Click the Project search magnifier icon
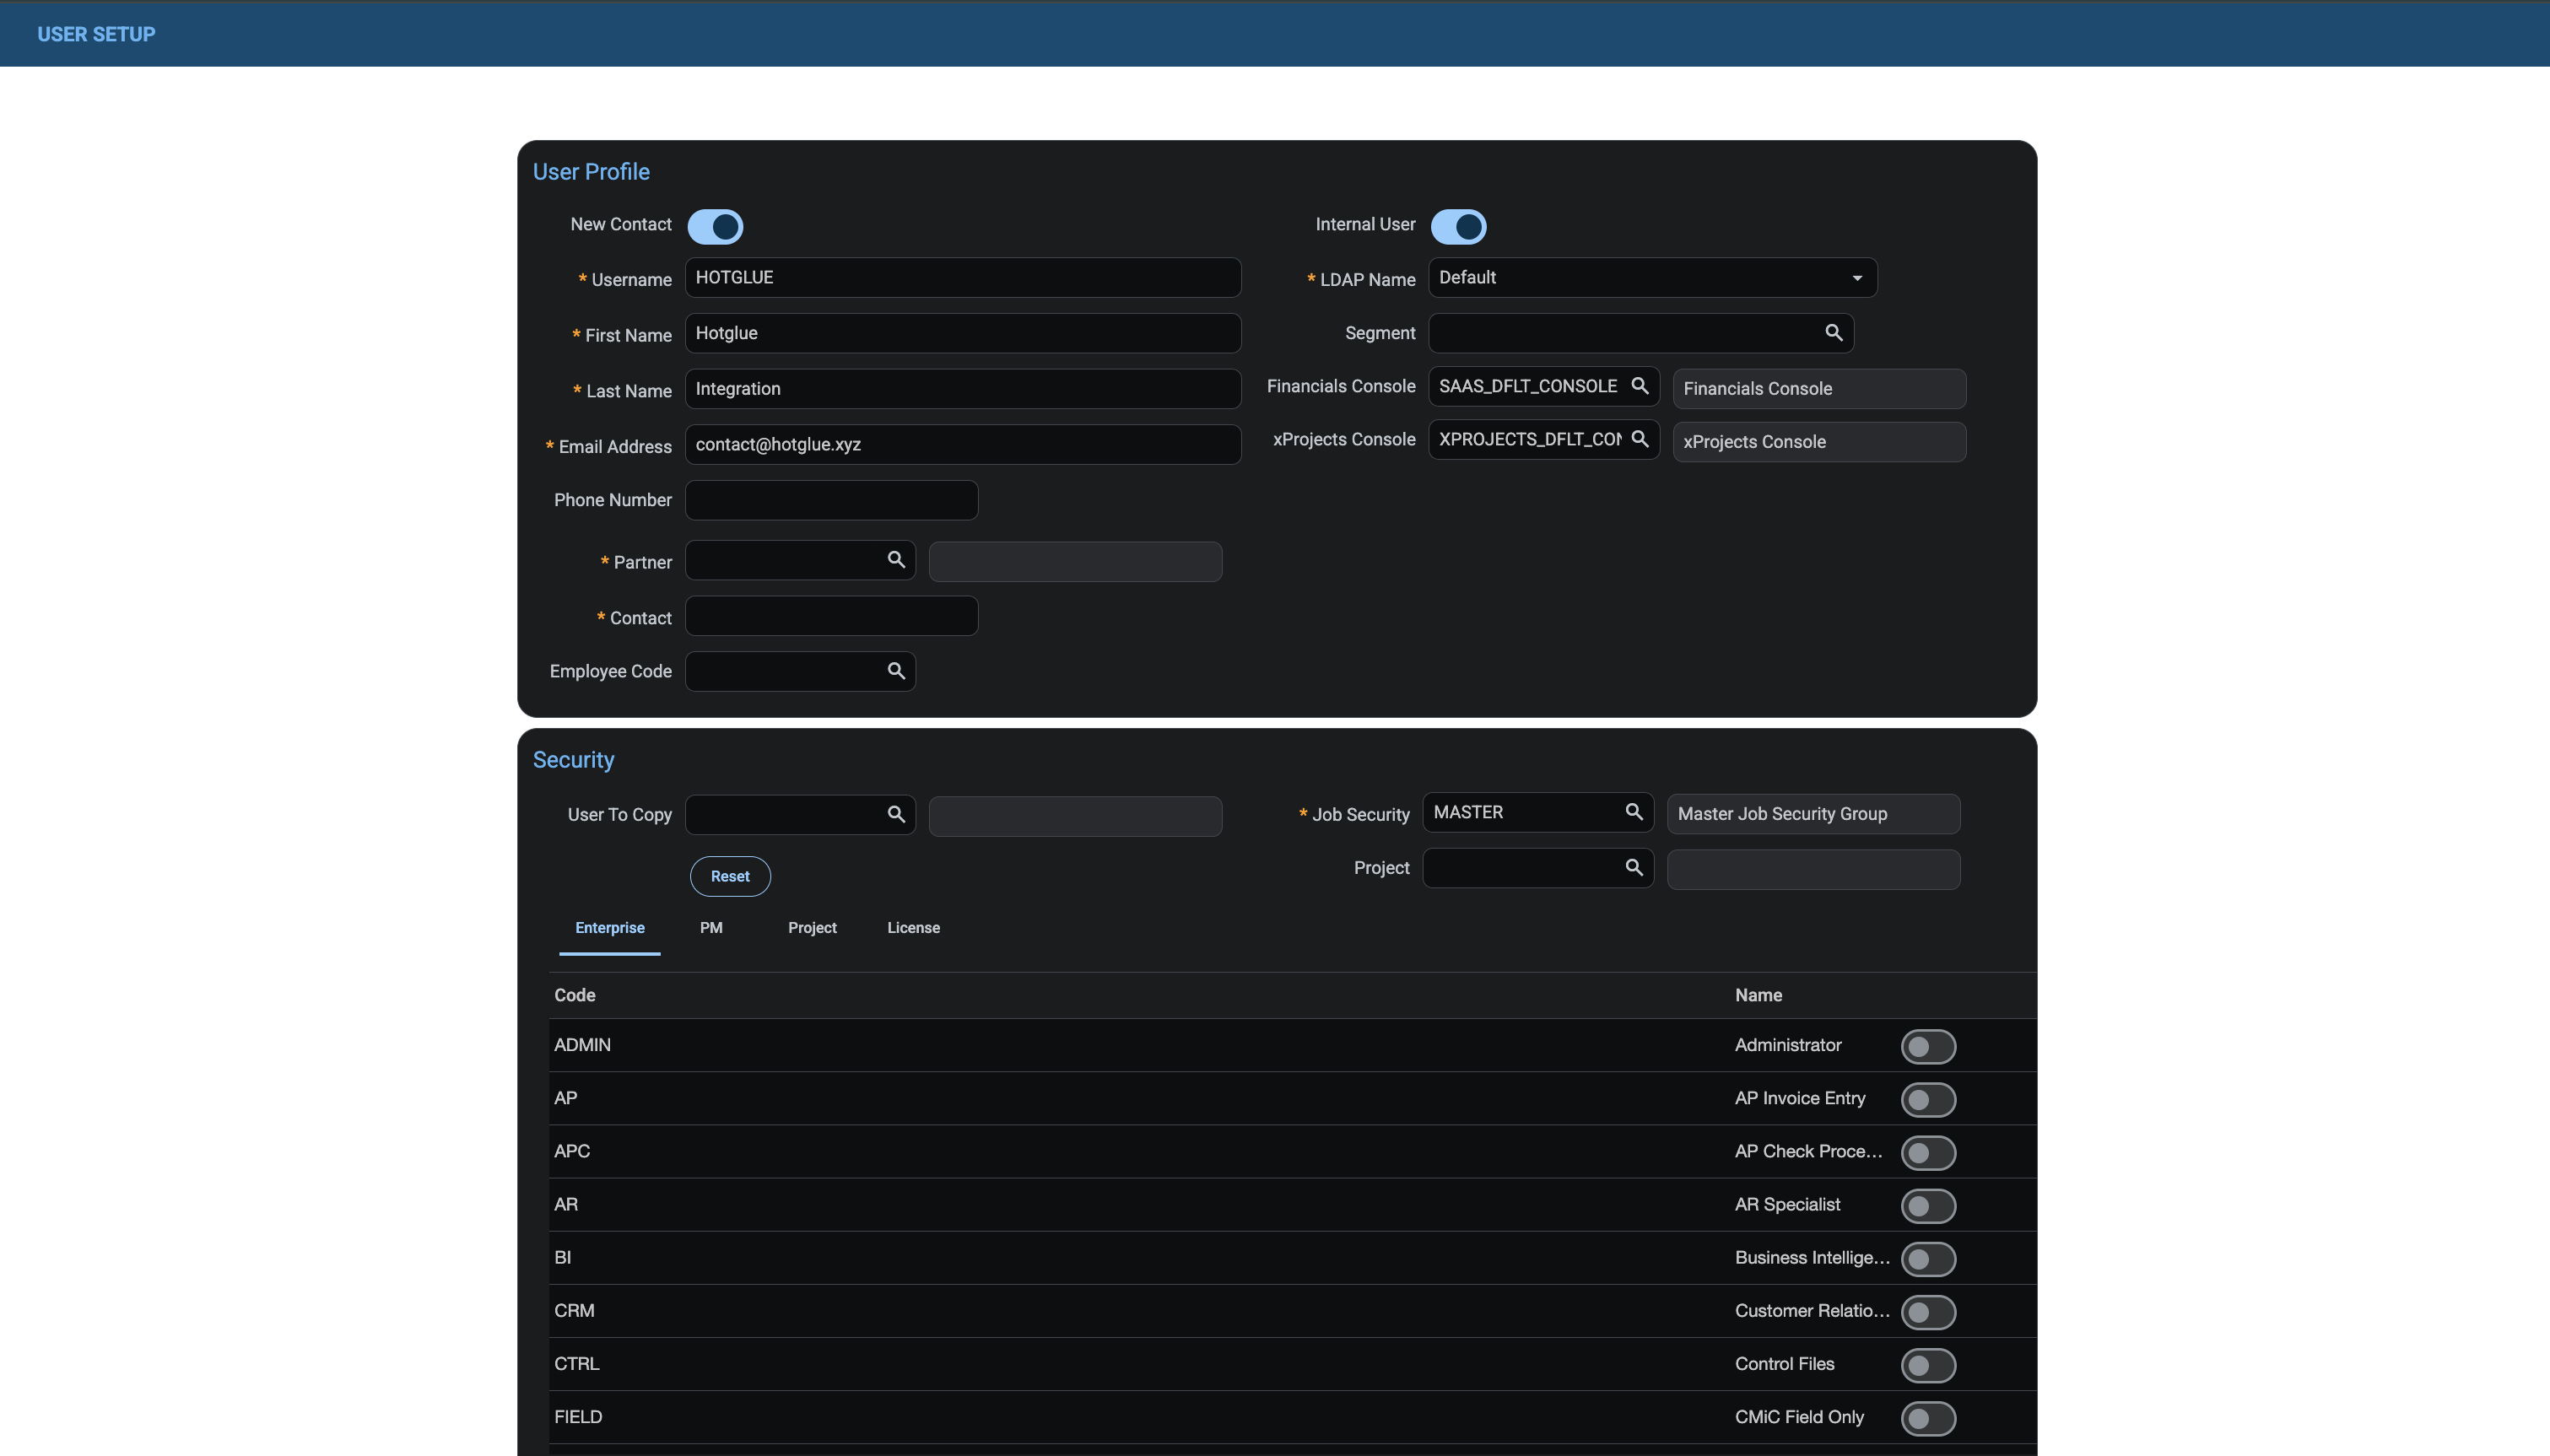The image size is (2550, 1456). coord(1633,868)
